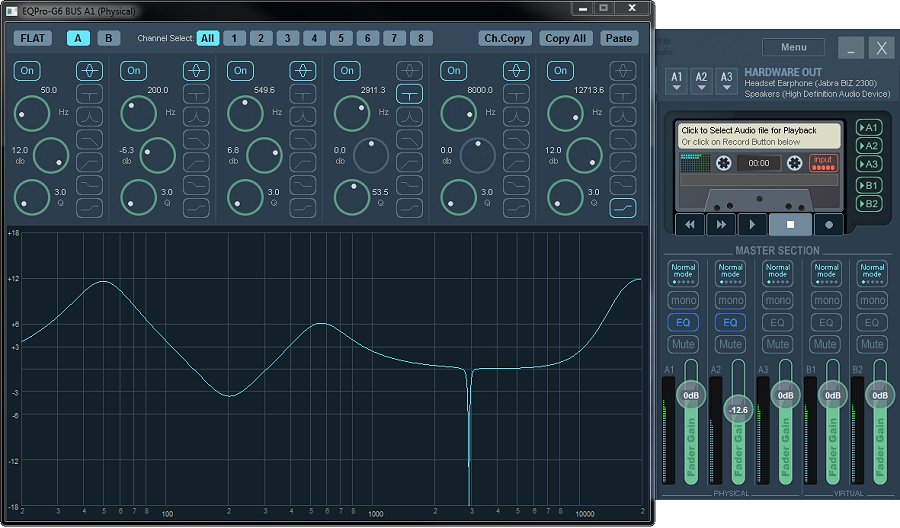Rewind the cassette player
This screenshot has width=900, height=528.
(x=689, y=224)
